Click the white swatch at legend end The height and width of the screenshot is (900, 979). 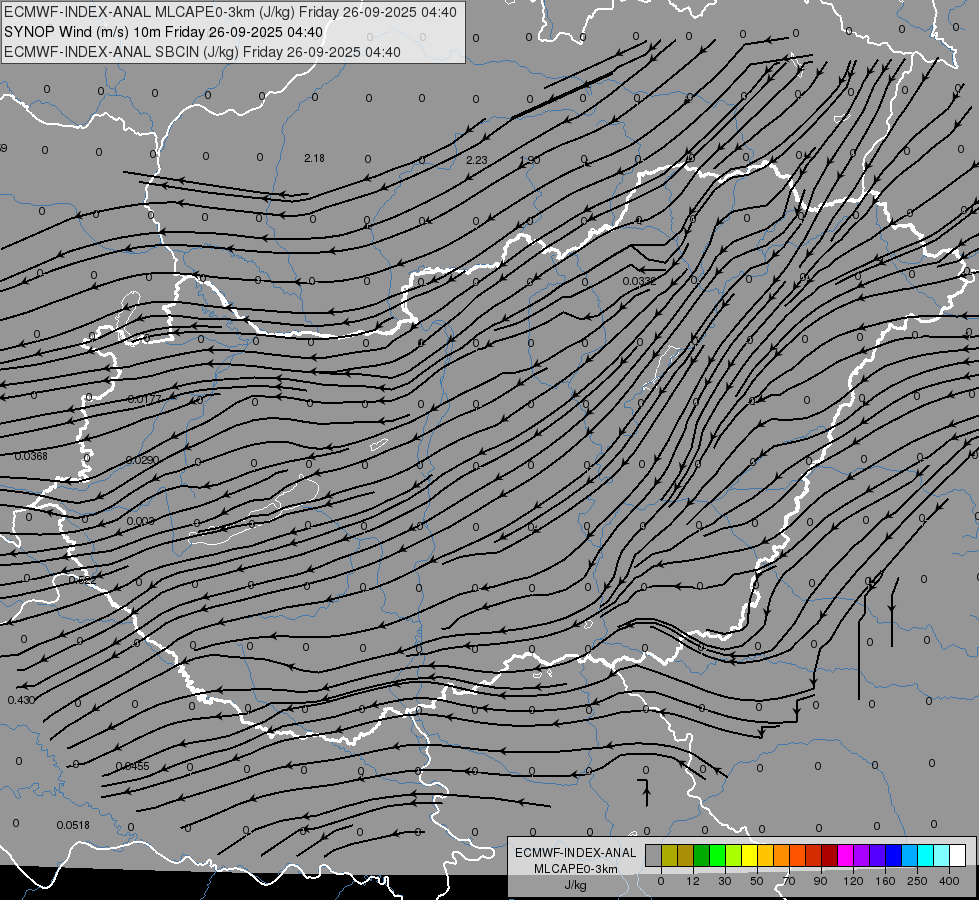(958, 855)
